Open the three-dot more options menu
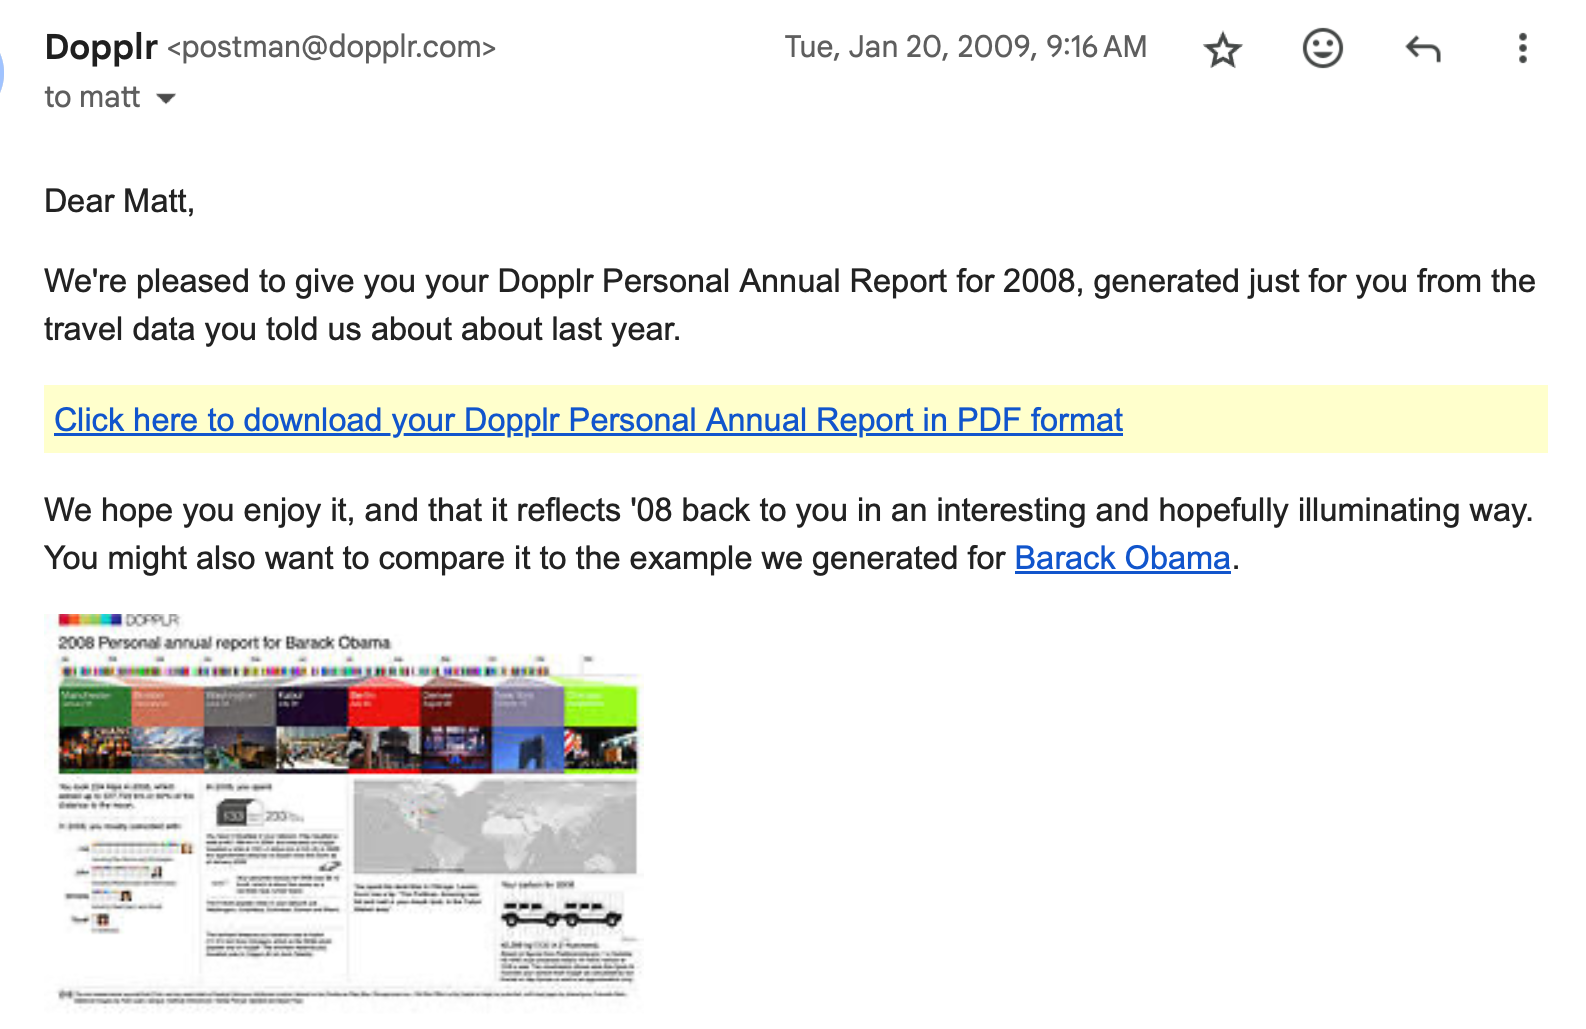The image size is (1586, 1029). point(1522,48)
